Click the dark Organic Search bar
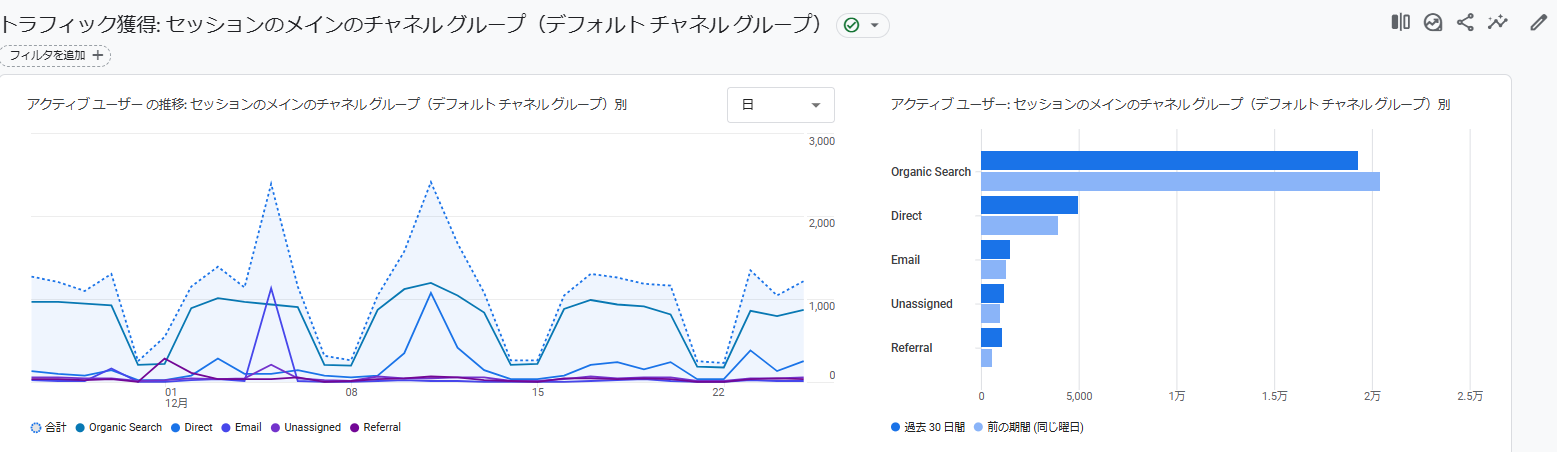Viewport: 1557px width, 452px height. point(1168,160)
